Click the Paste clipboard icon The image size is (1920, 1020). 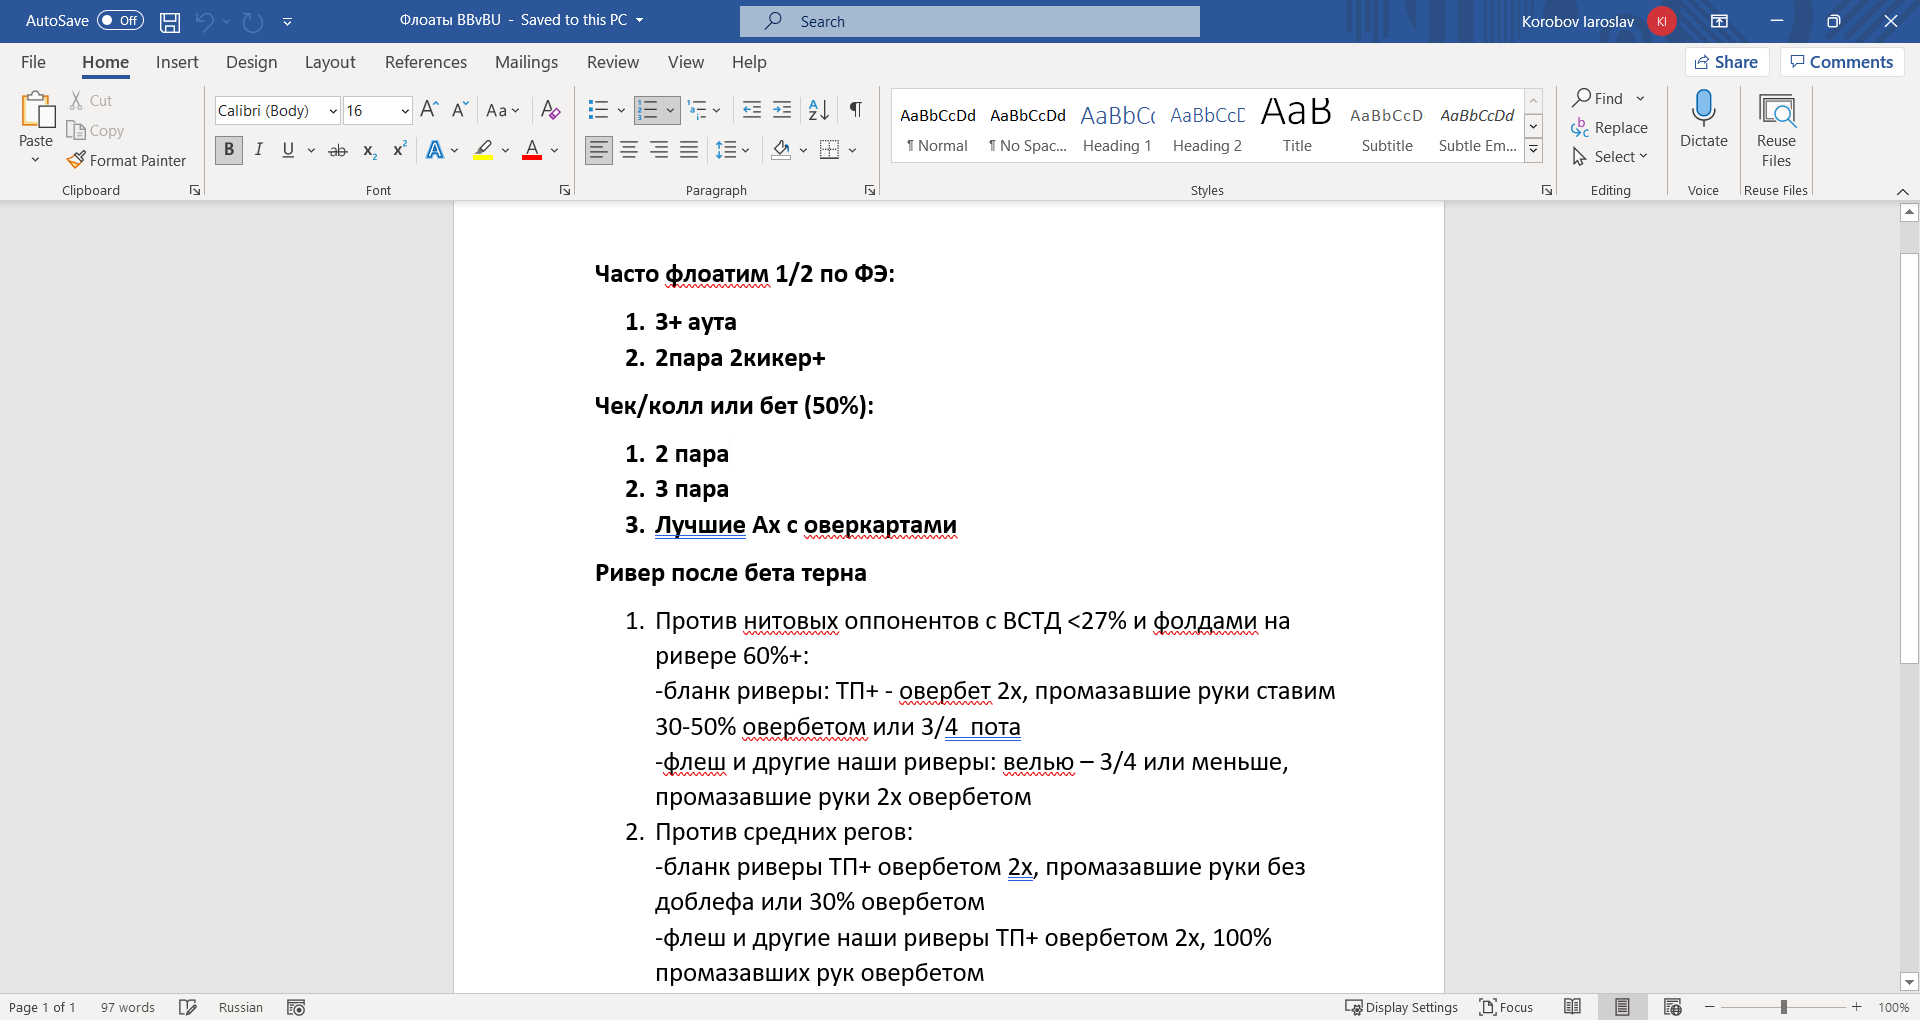pyautogui.click(x=37, y=110)
